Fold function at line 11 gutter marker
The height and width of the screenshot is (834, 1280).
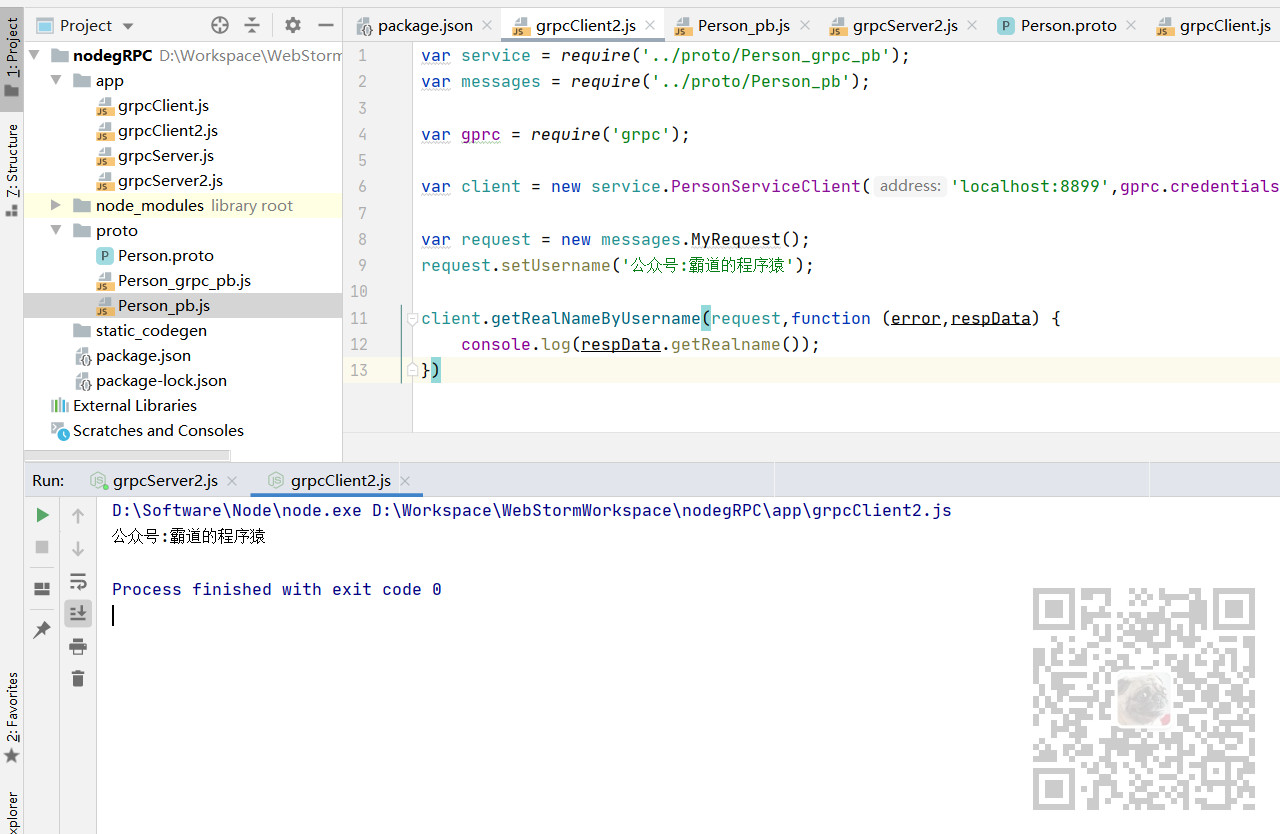[x=411, y=318]
